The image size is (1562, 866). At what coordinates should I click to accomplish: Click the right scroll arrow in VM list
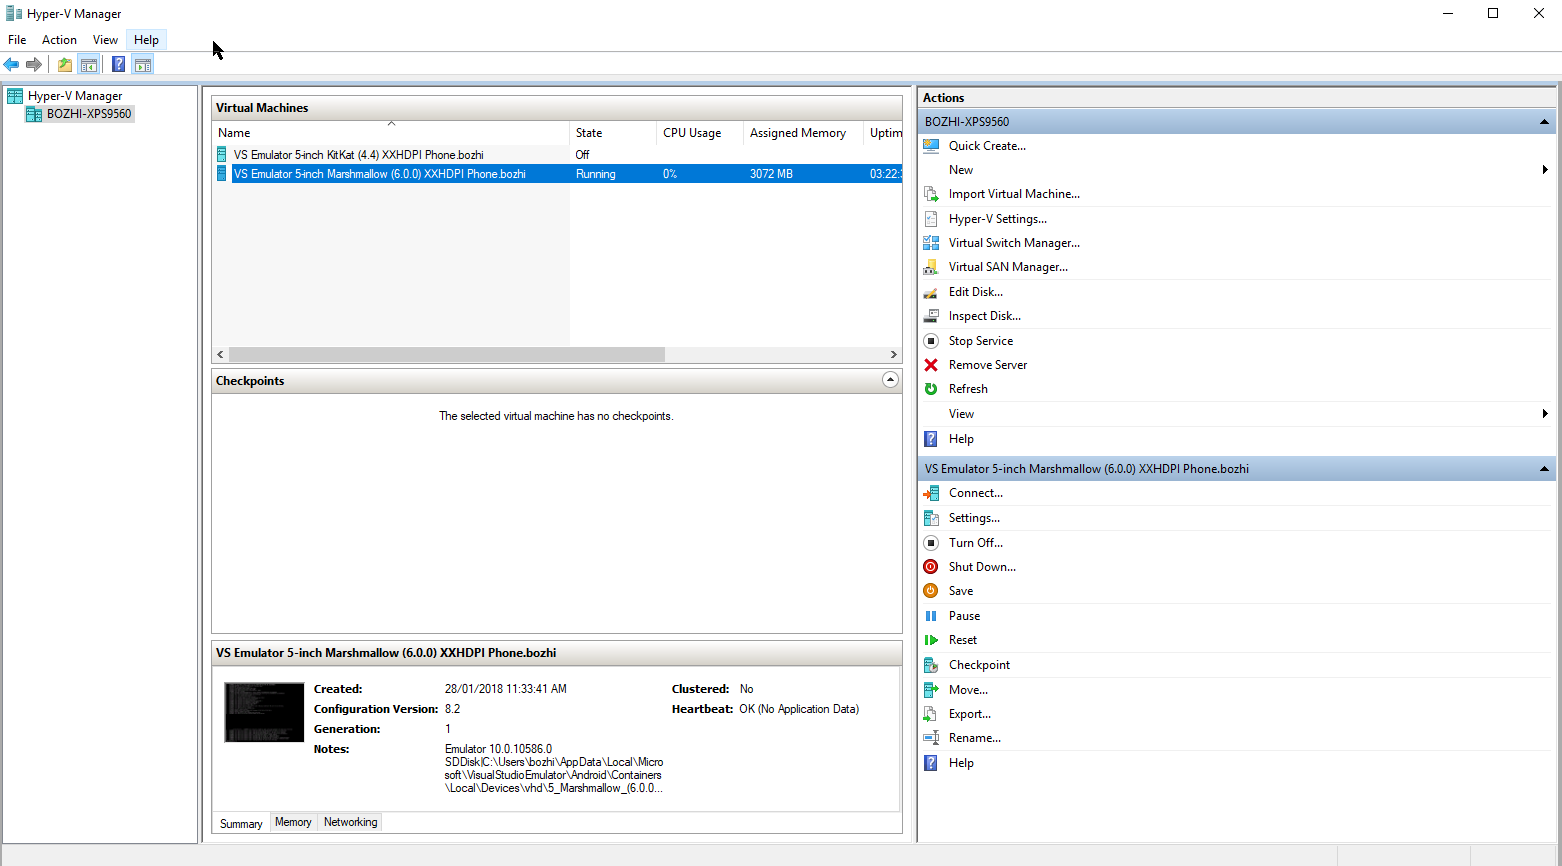pos(894,355)
